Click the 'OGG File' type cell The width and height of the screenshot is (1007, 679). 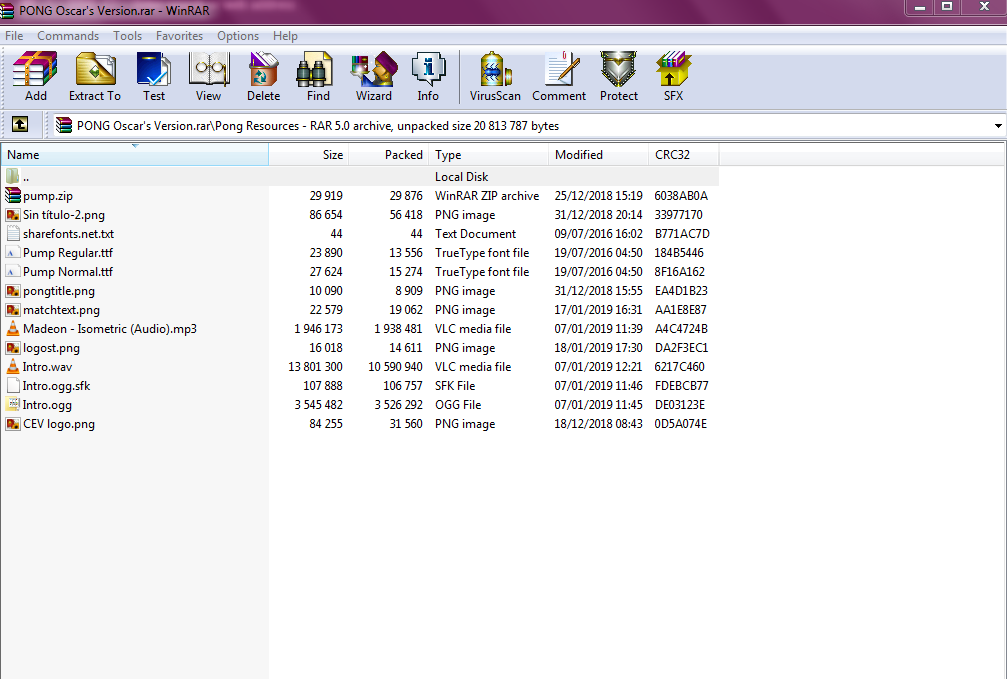[x=458, y=405]
